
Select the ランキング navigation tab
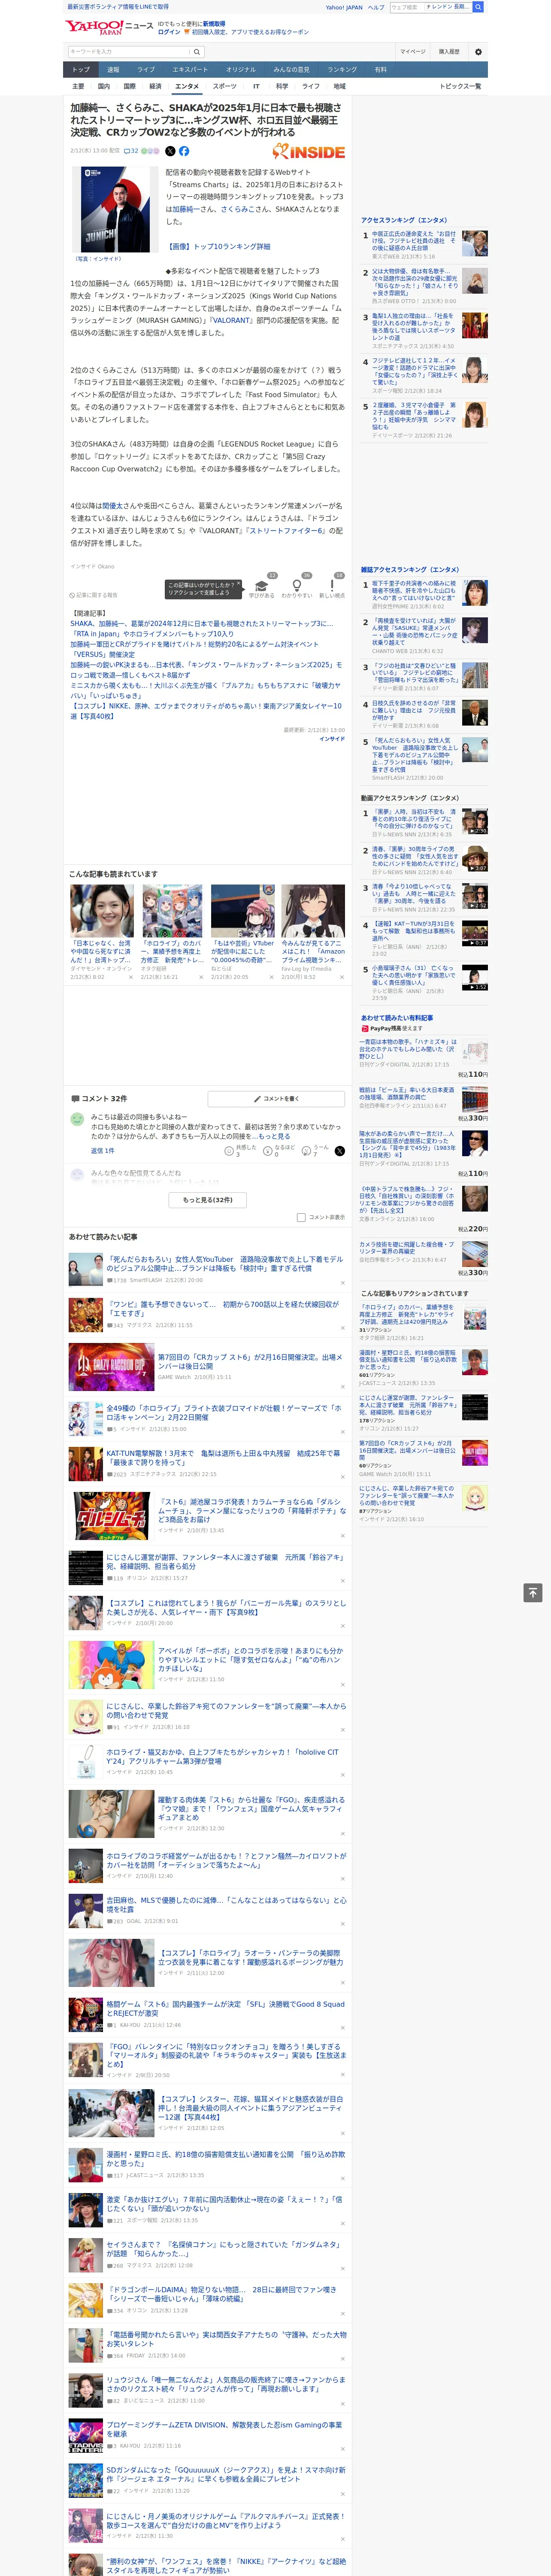tap(342, 70)
